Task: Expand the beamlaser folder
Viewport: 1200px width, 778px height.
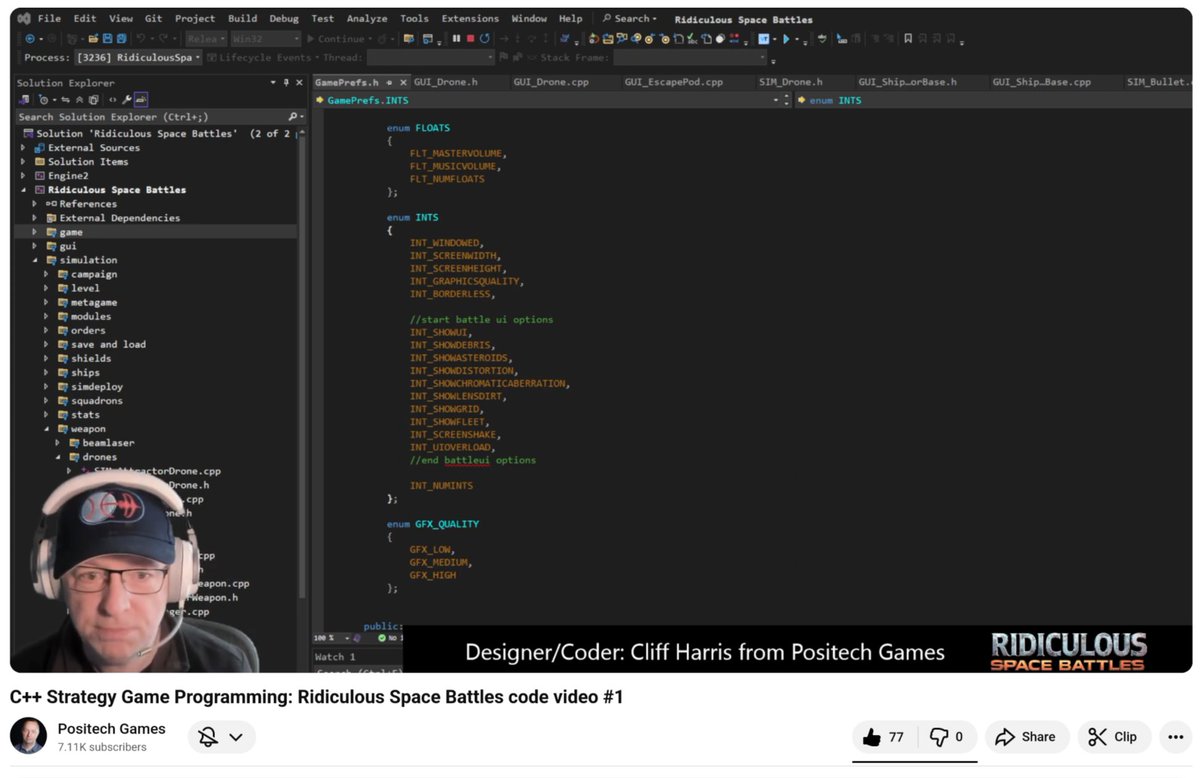Action: click(57, 443)
